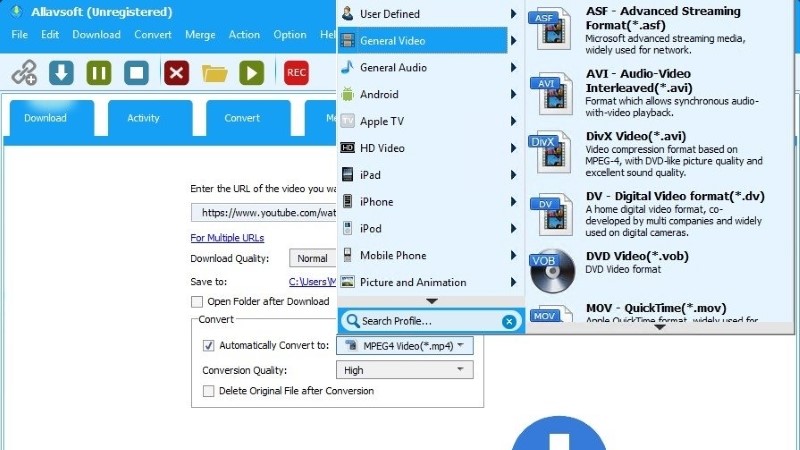
Task: Uncheck Automatically Convert to checkbox
Action: pyautogui.click(x=208, y=345)
